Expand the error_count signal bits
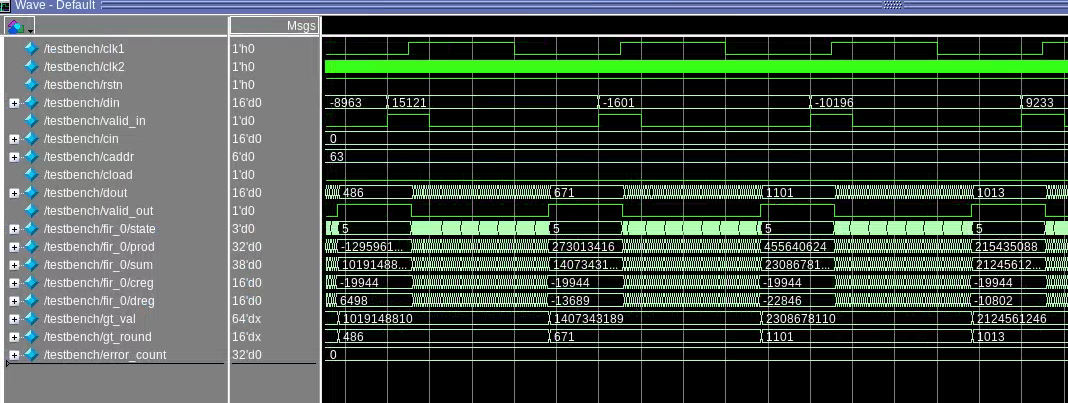Screen dimensions: 1068x403 (x=14, y=355)
